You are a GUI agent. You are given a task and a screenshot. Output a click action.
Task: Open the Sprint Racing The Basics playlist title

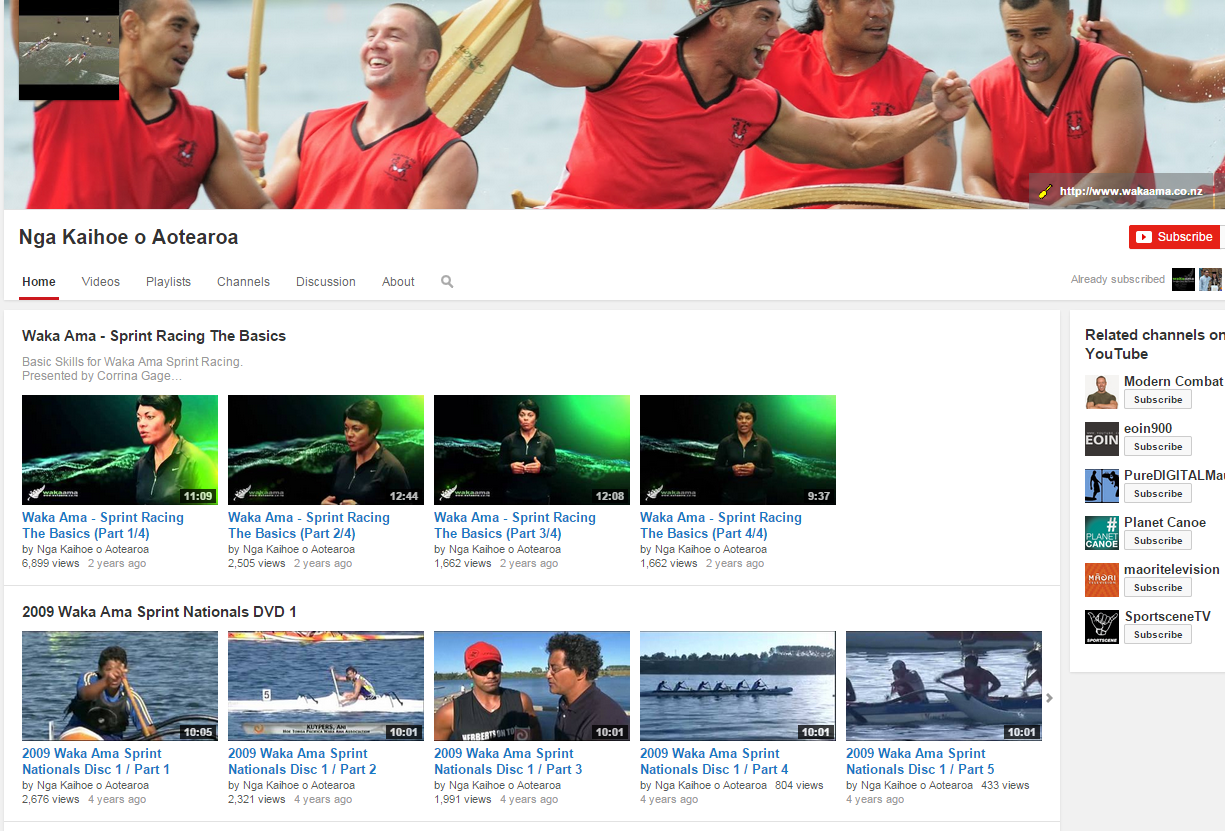(154, 336)
